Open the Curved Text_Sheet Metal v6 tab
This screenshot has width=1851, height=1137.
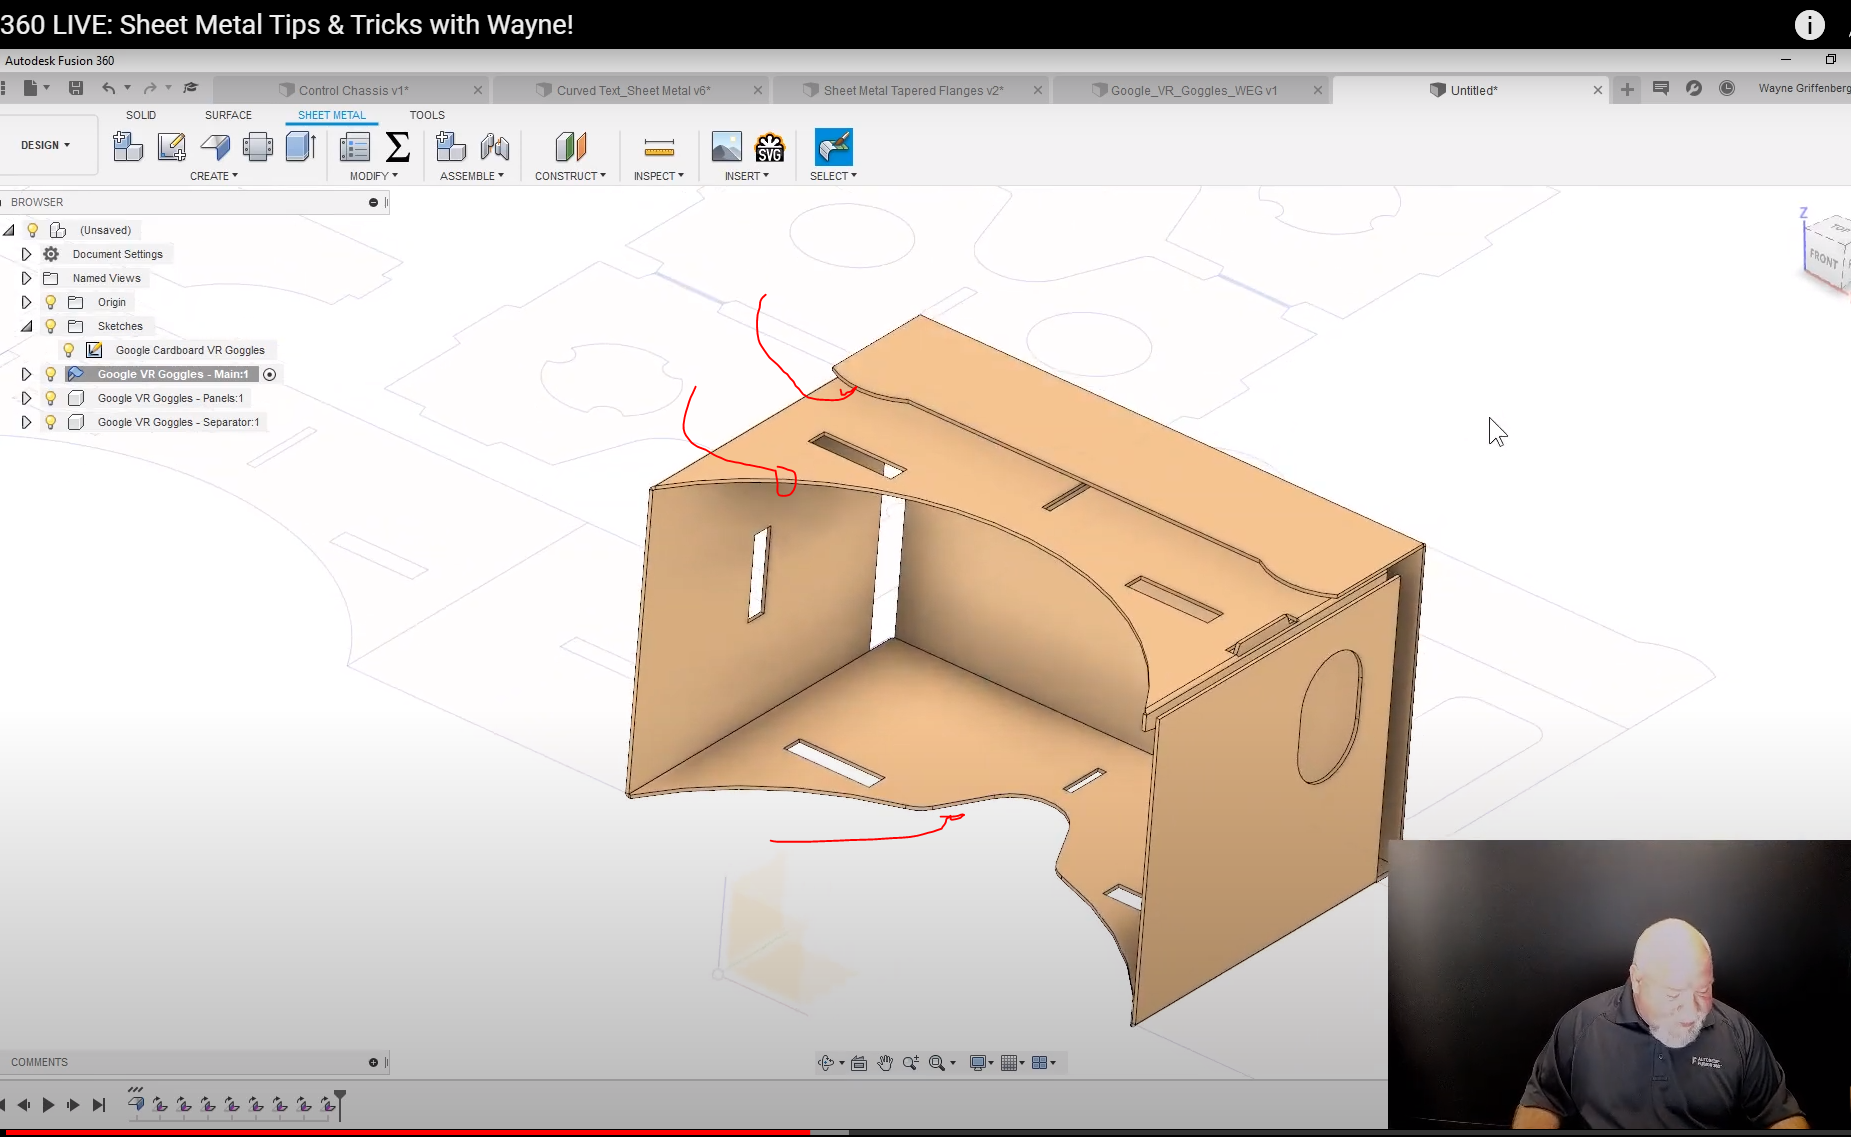[x=632, y=90]
